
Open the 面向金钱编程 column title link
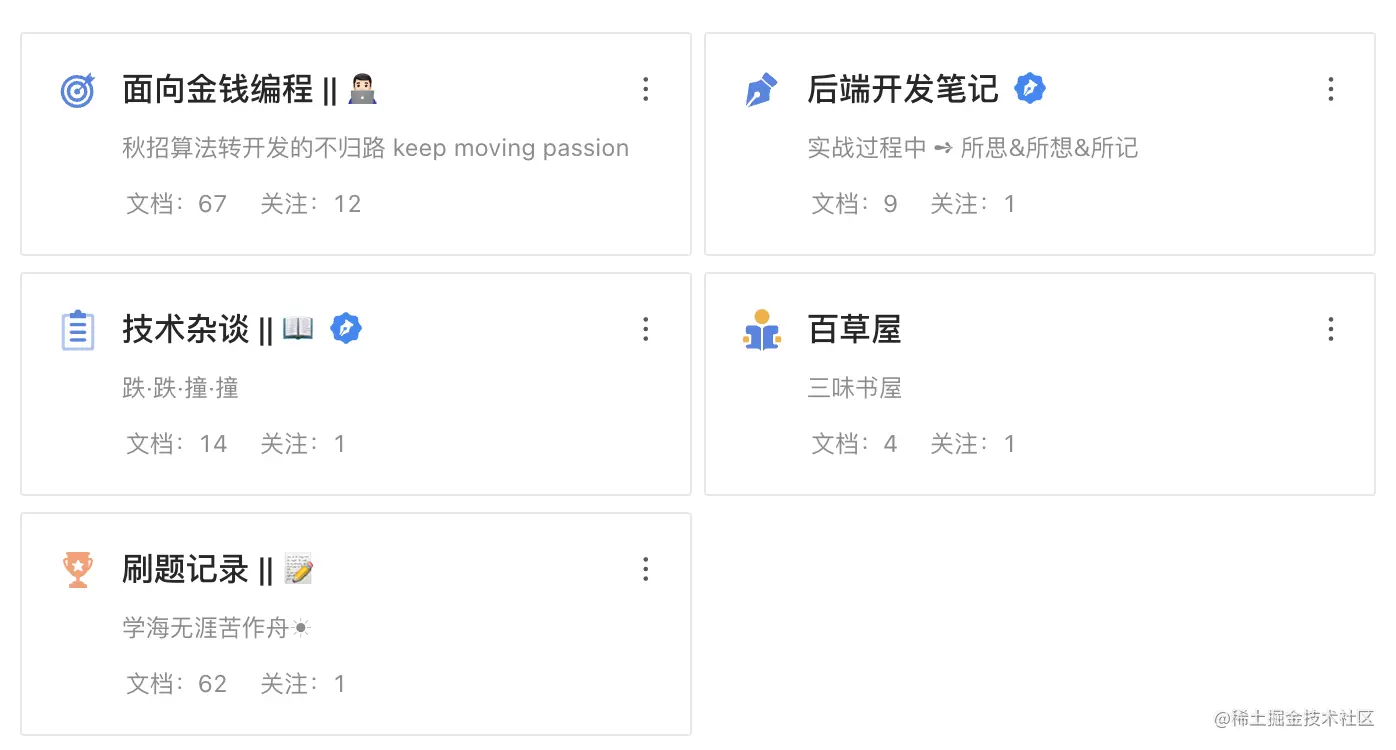coord(216,89)
